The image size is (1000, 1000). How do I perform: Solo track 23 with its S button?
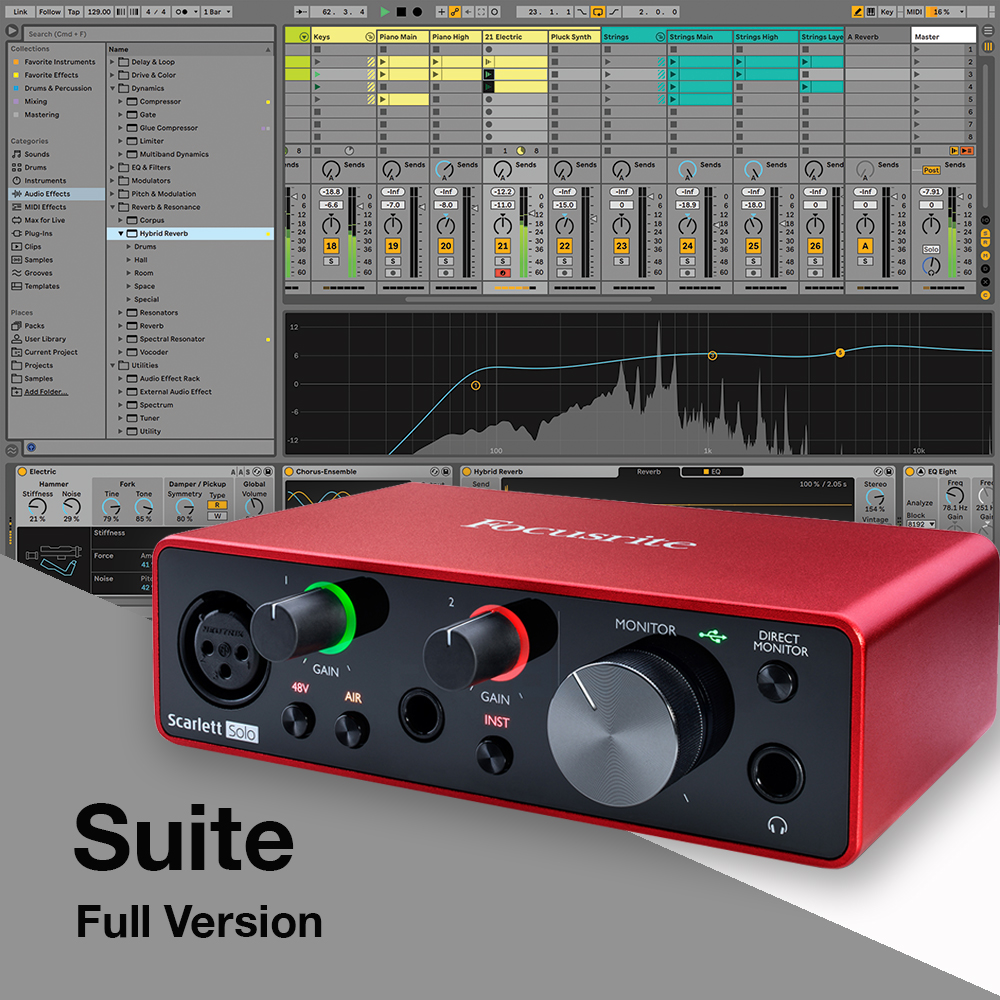click(x=621, y=261)
